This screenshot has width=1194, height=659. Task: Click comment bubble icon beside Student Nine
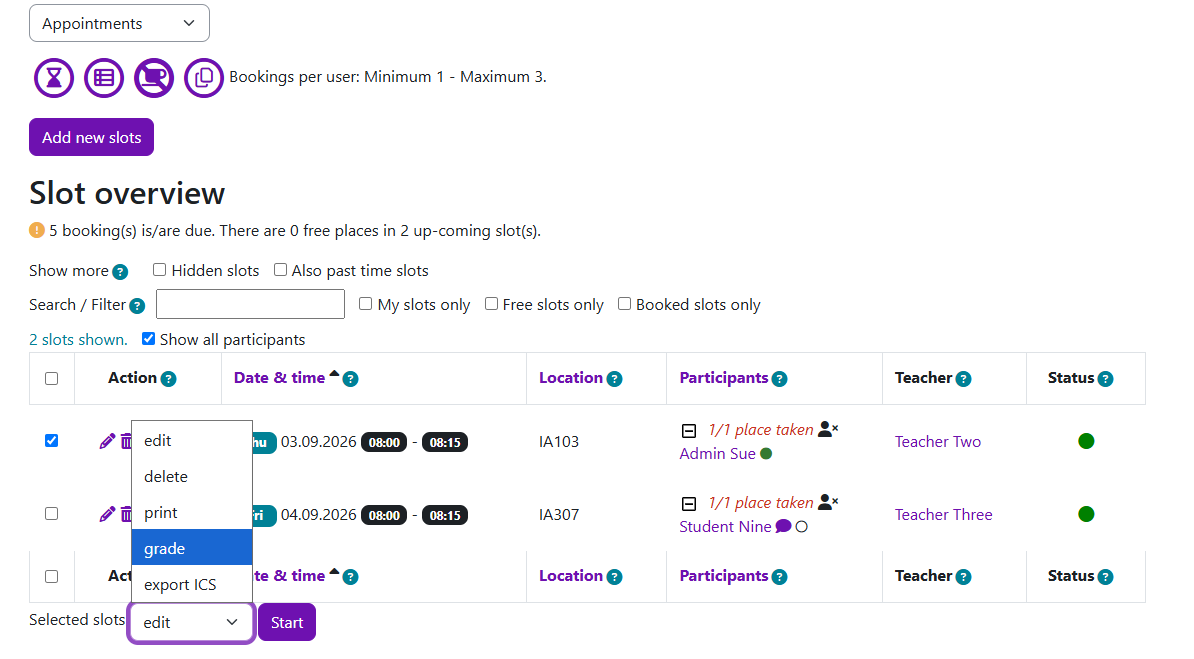pyautogui.click(x=783, y=526)
